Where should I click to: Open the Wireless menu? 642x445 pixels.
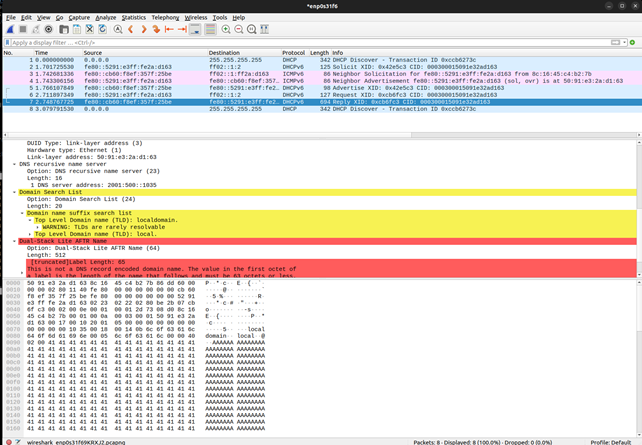[196, 18]
